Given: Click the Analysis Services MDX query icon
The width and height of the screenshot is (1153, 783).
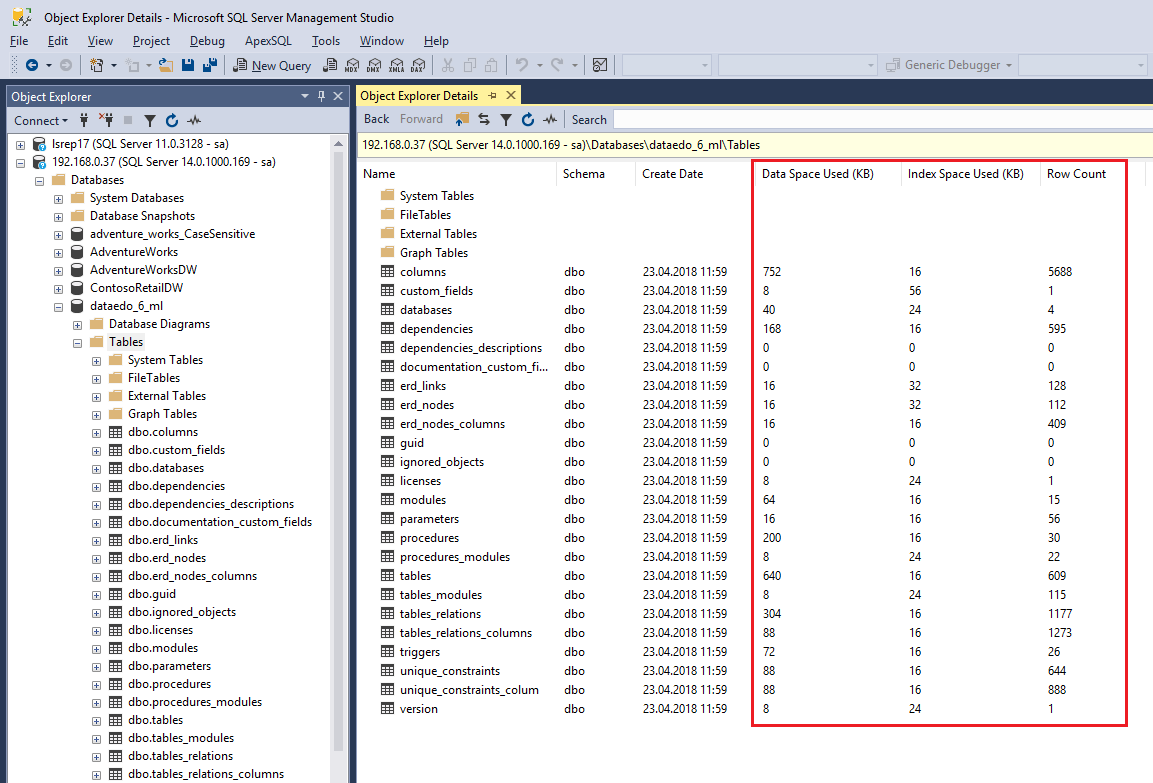Looking at the screenshot, I should tap(353, 66).
